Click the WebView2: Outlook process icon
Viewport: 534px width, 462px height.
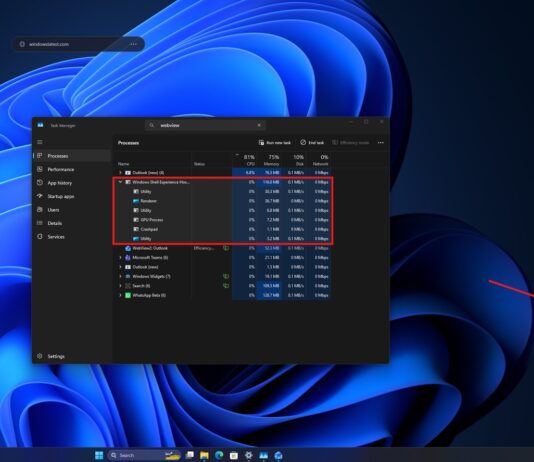(x=128, y=248)
